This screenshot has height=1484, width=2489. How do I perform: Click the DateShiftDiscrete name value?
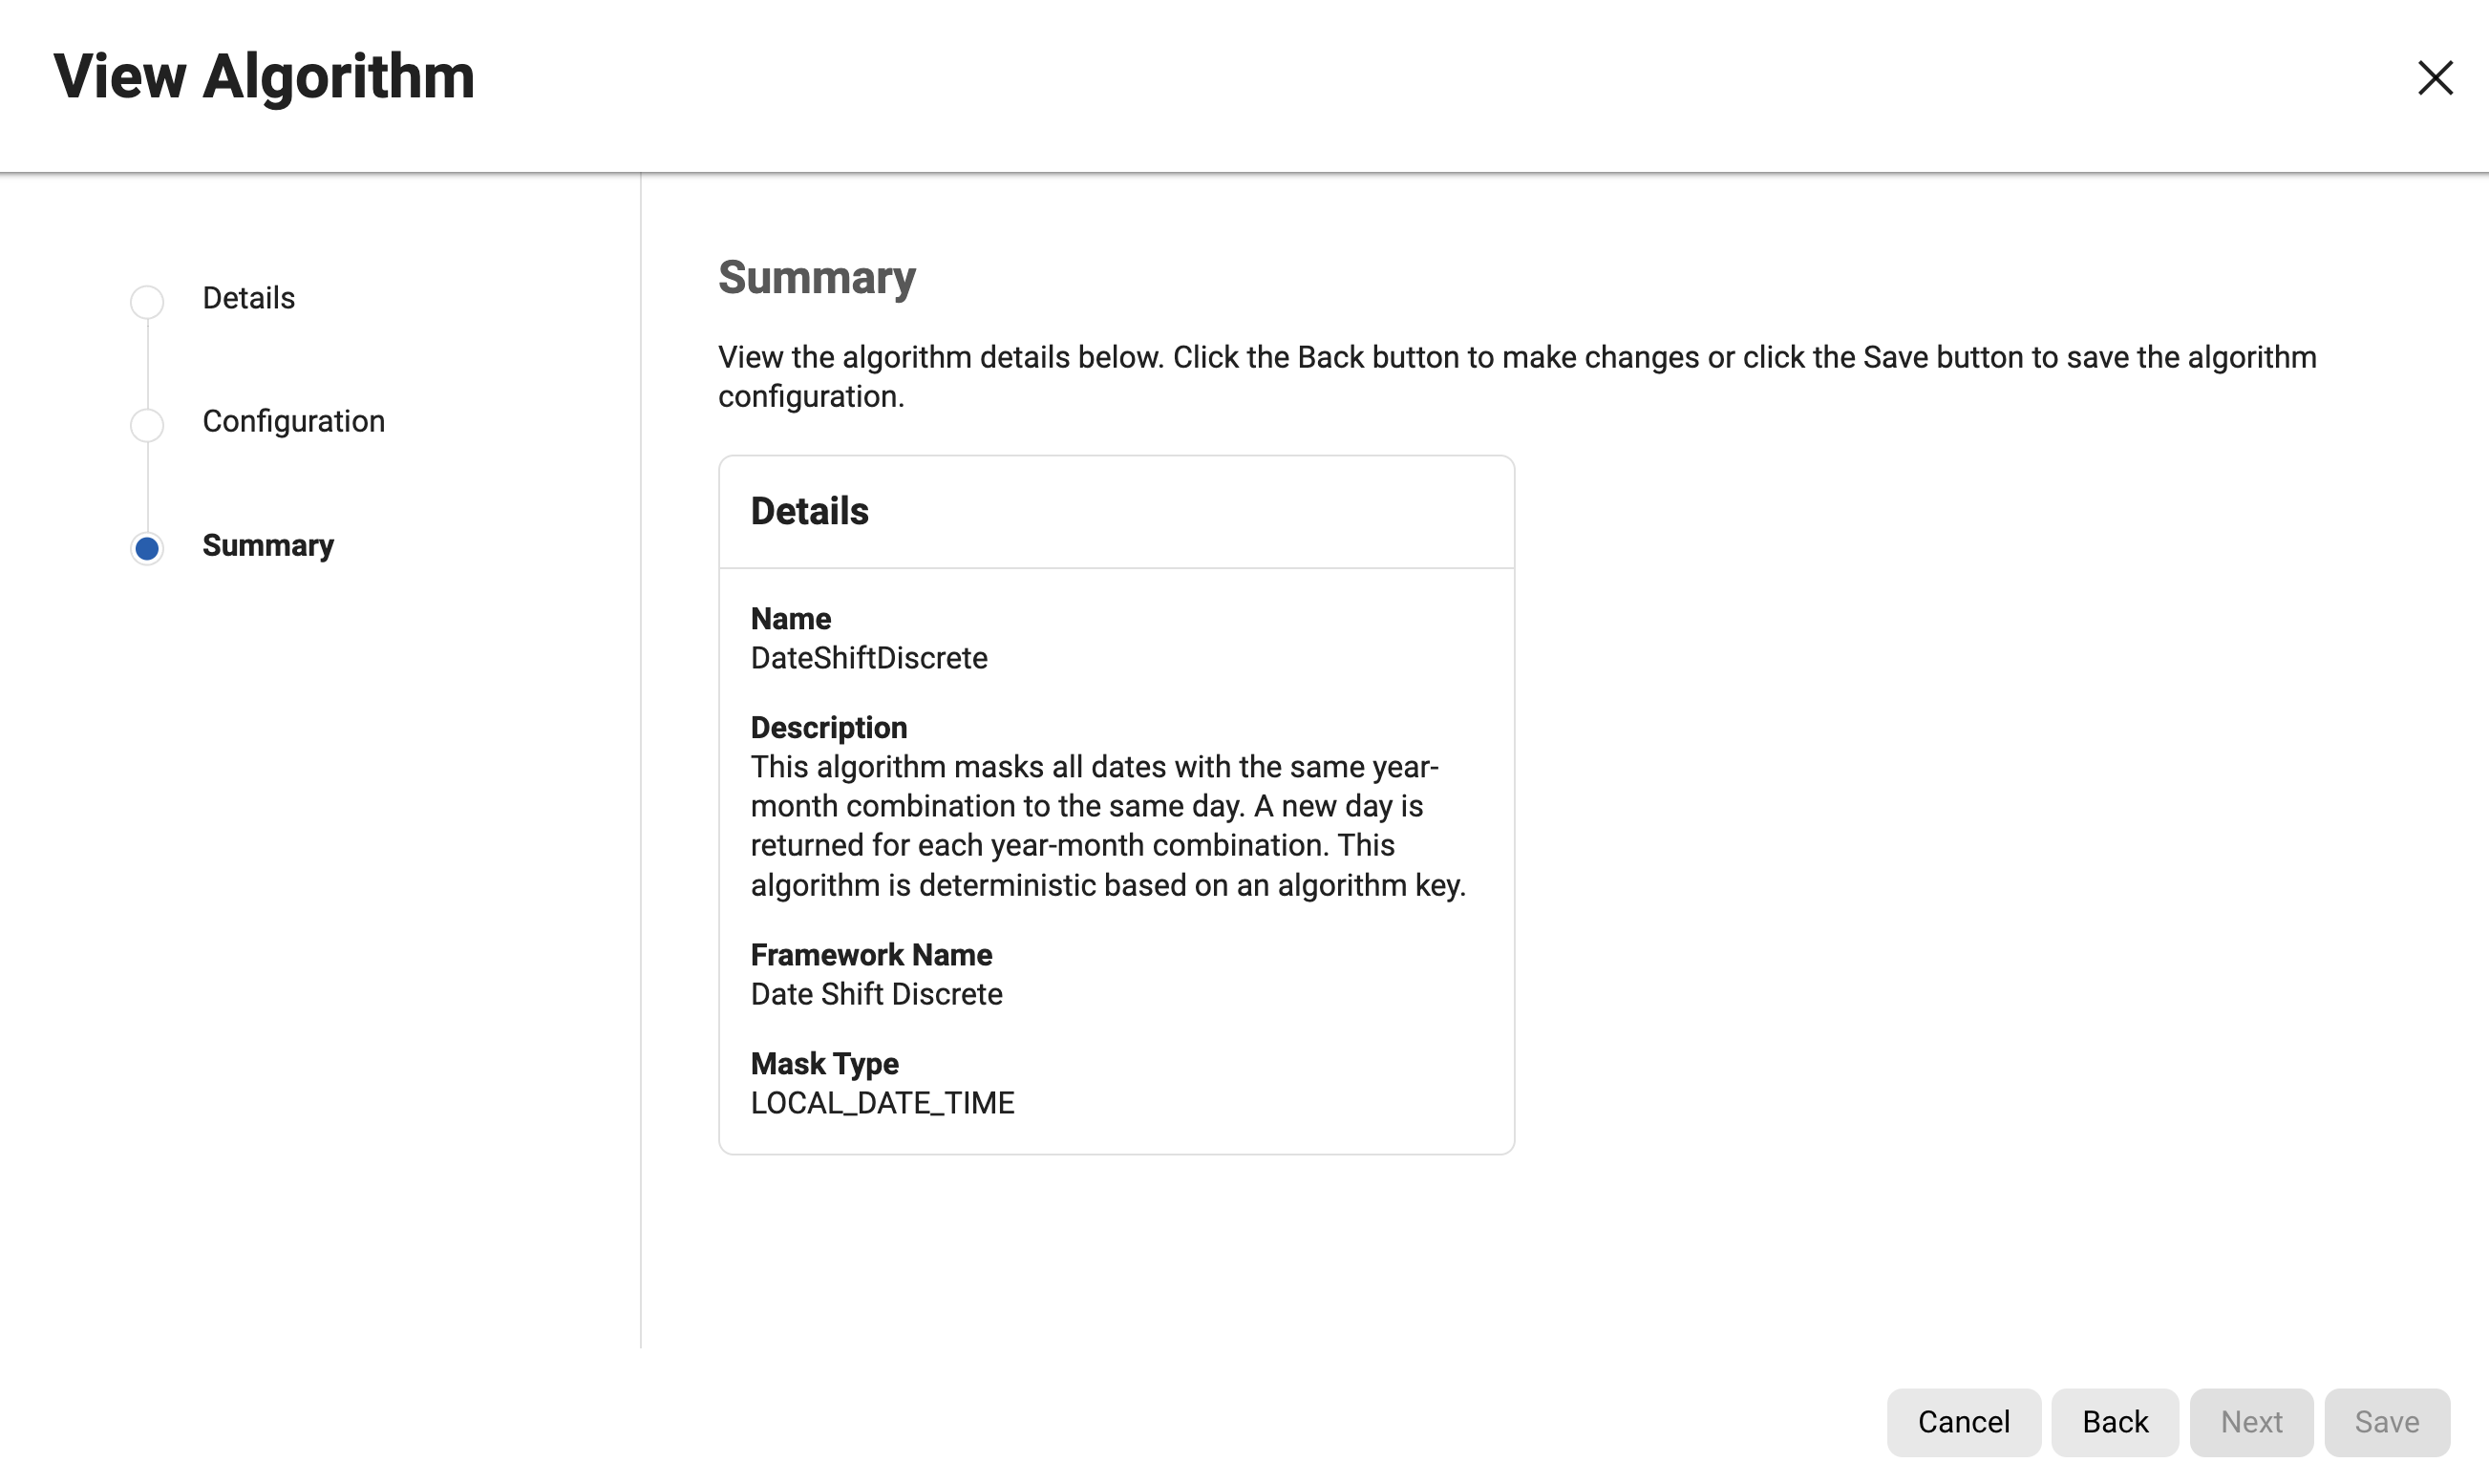coord(868,658)
